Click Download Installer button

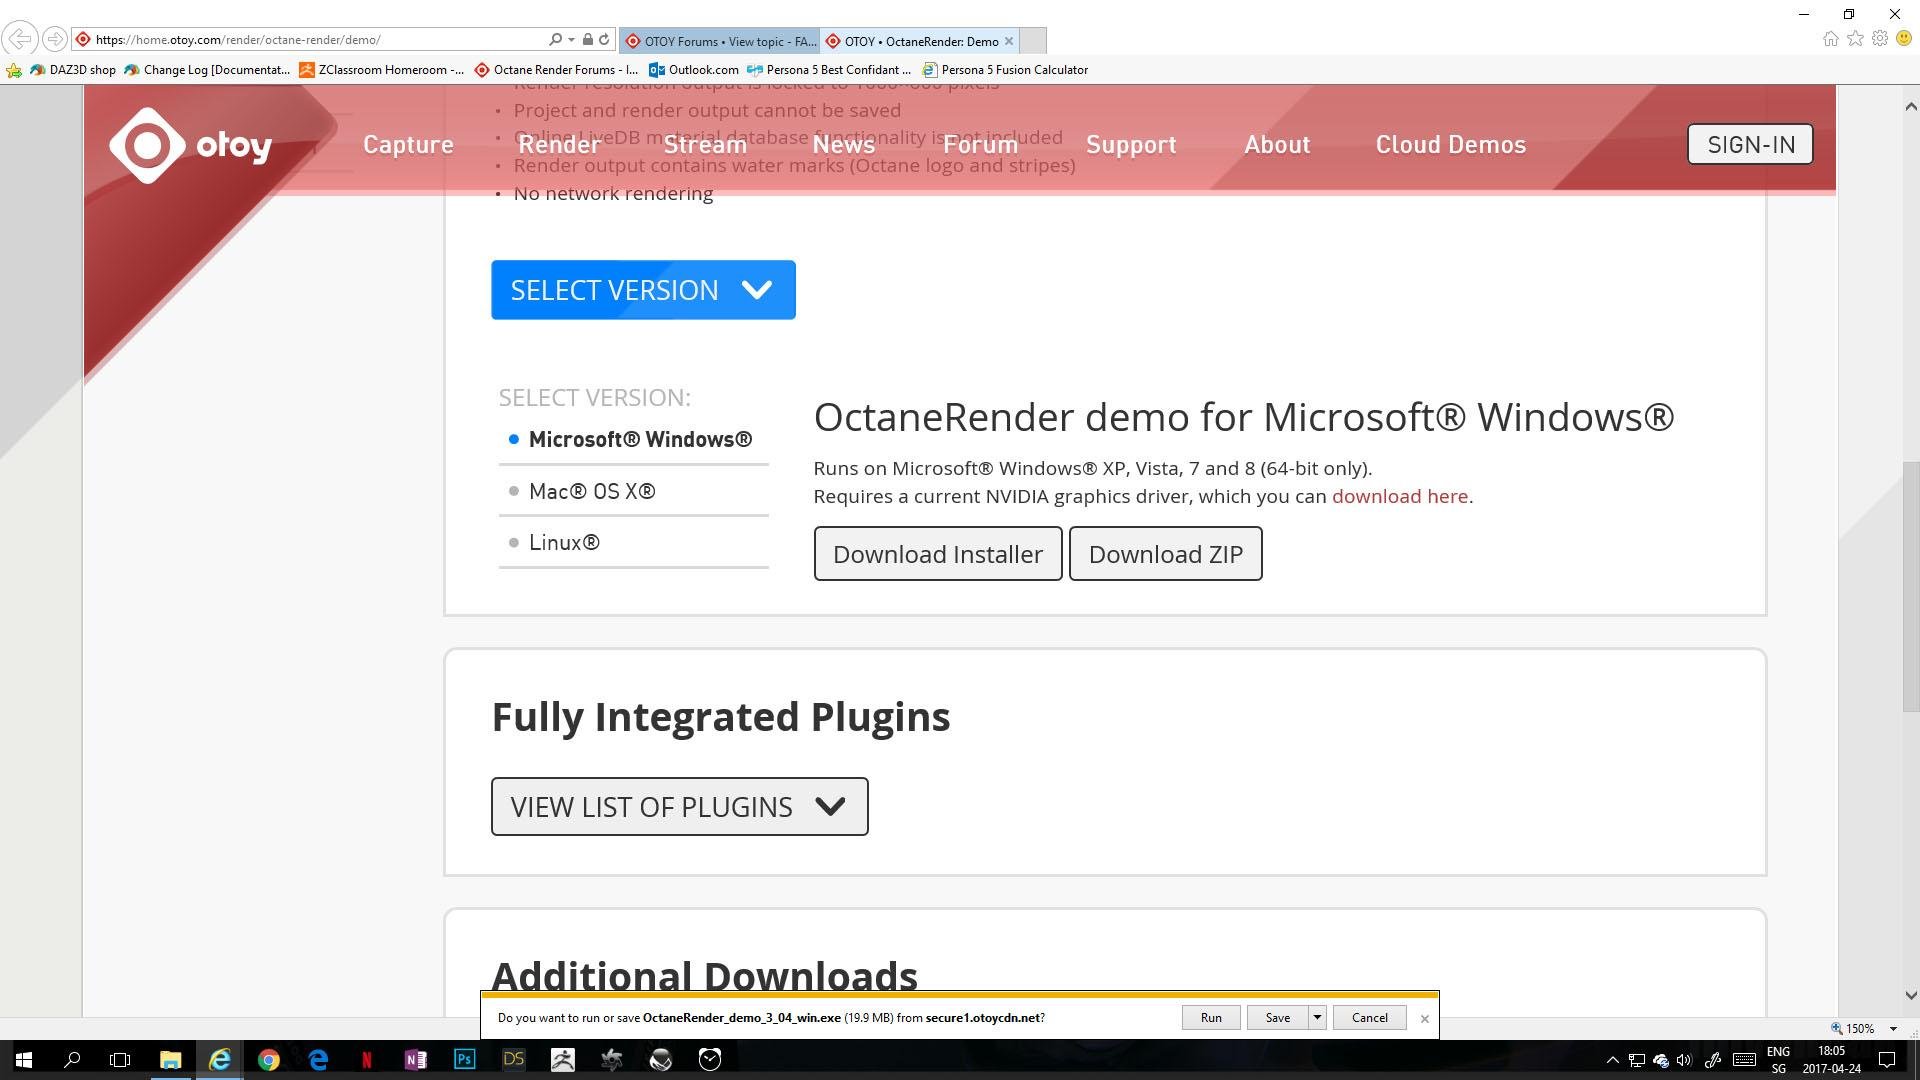937,553
